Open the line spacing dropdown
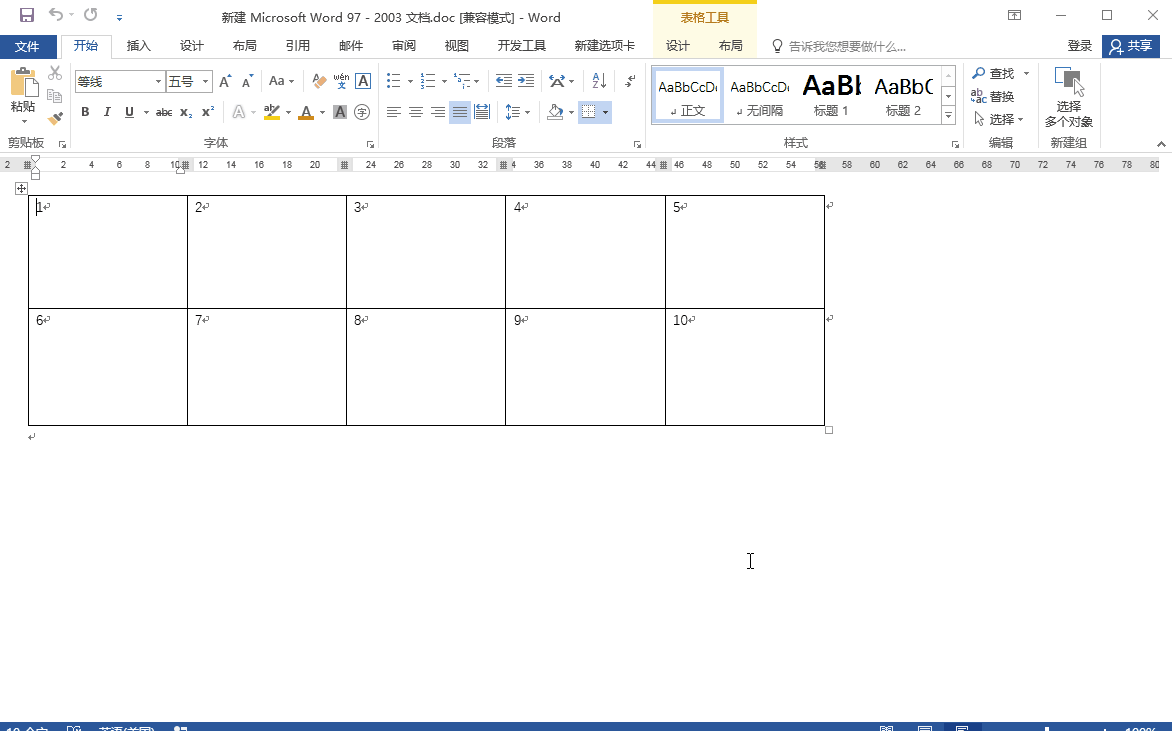Viewport: 1172px width, 731px height. coord(517,112)
